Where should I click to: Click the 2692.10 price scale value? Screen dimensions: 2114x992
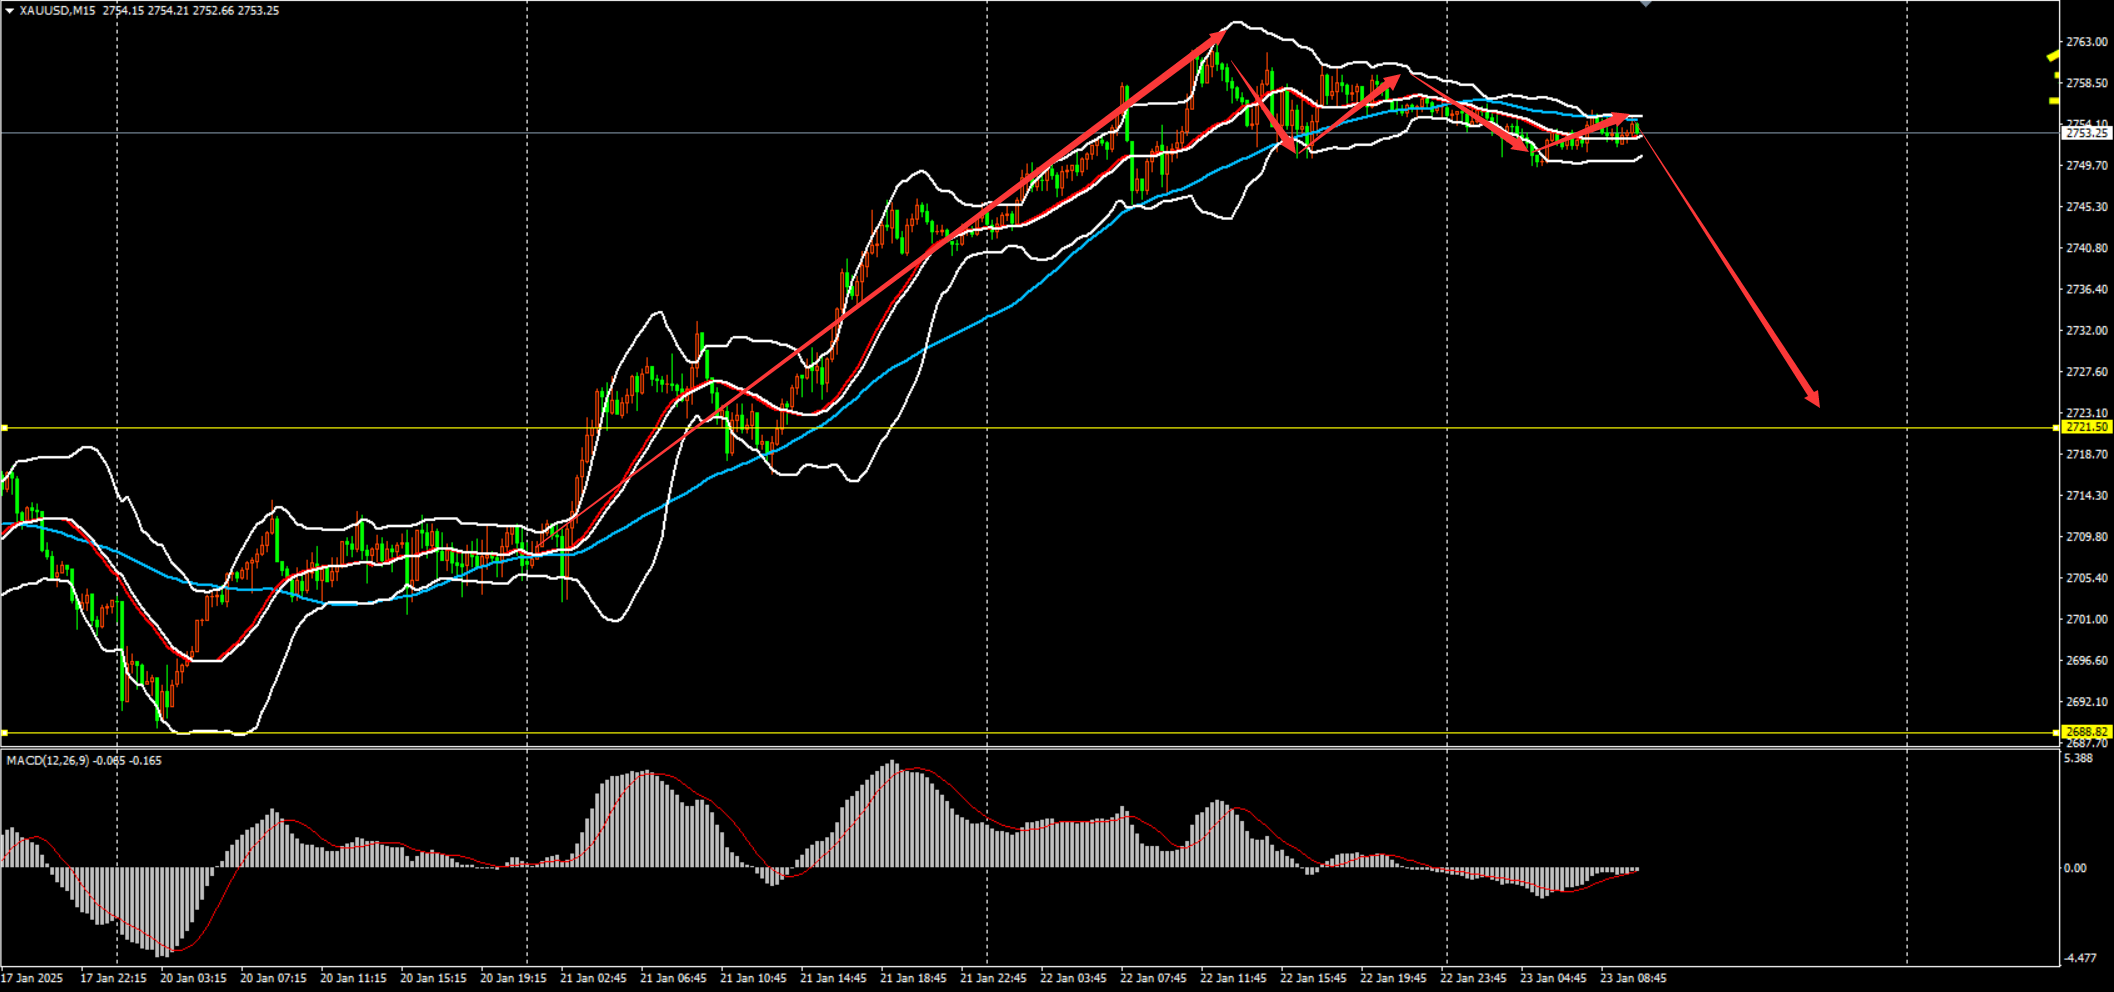2087,702
